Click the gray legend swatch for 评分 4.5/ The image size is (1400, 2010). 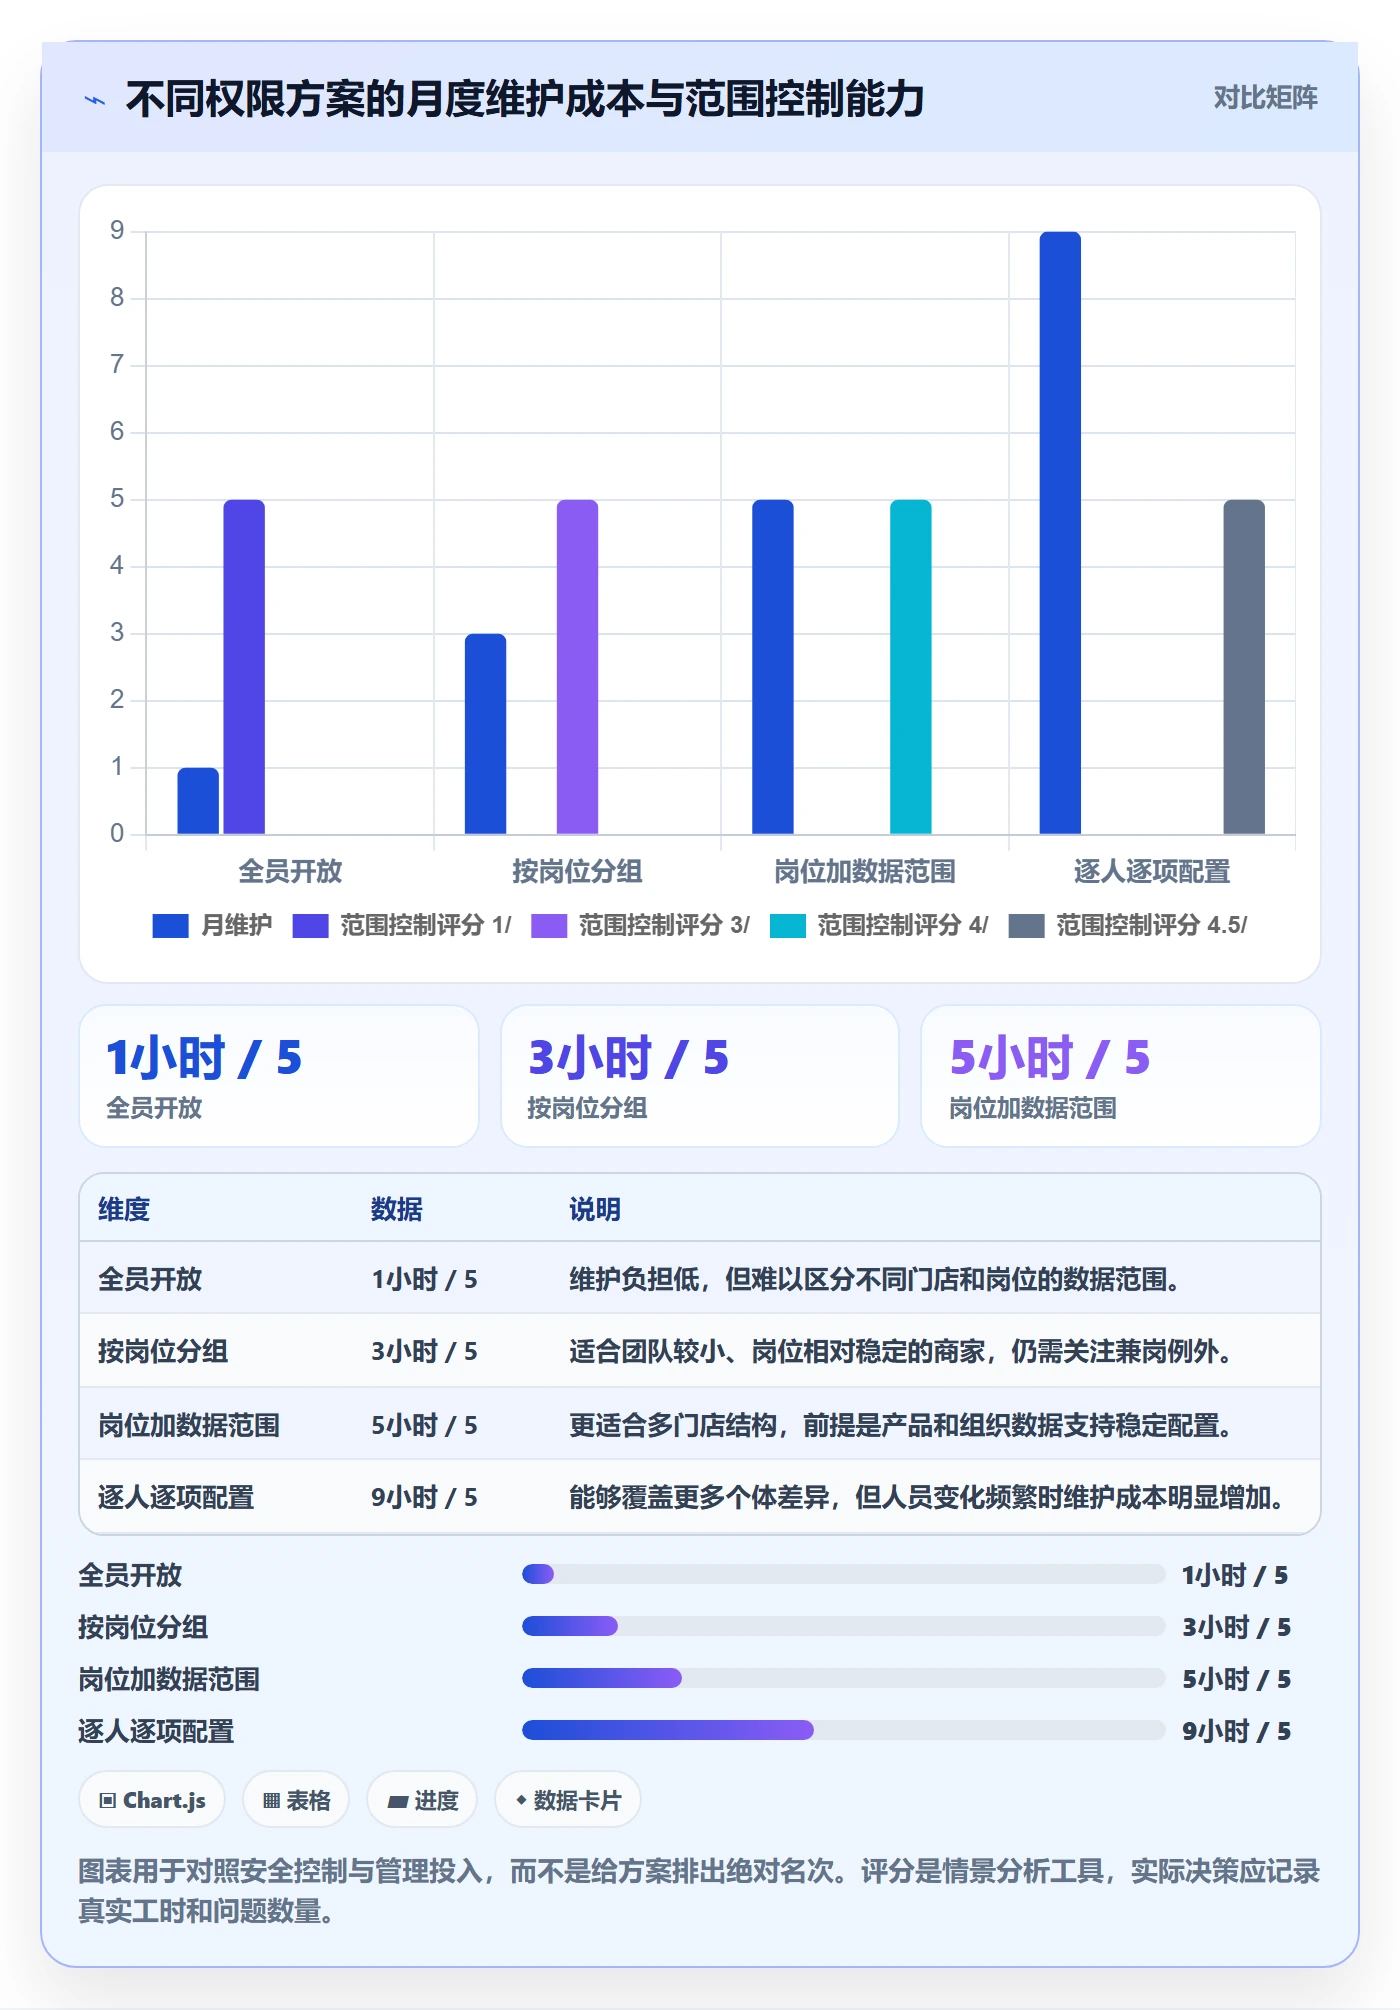(1026, 925)
